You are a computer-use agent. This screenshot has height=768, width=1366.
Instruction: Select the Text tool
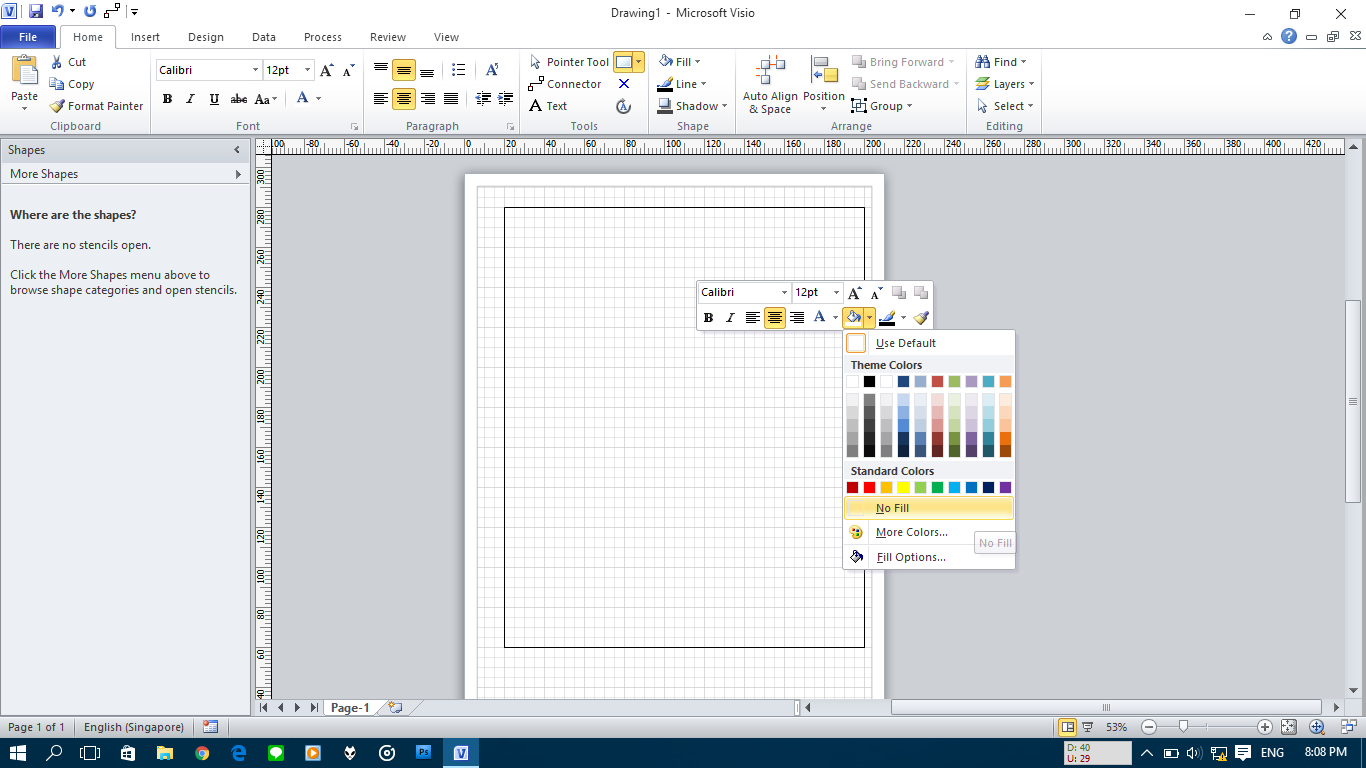click(548, 106)
